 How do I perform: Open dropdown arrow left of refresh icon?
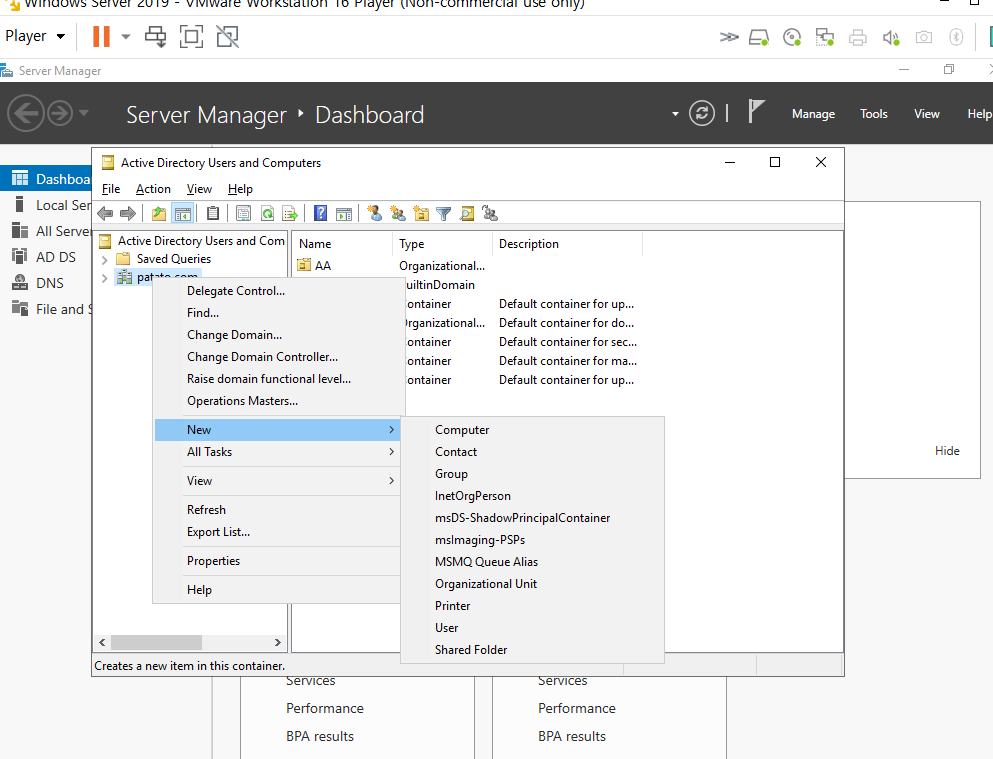point(675,114)
